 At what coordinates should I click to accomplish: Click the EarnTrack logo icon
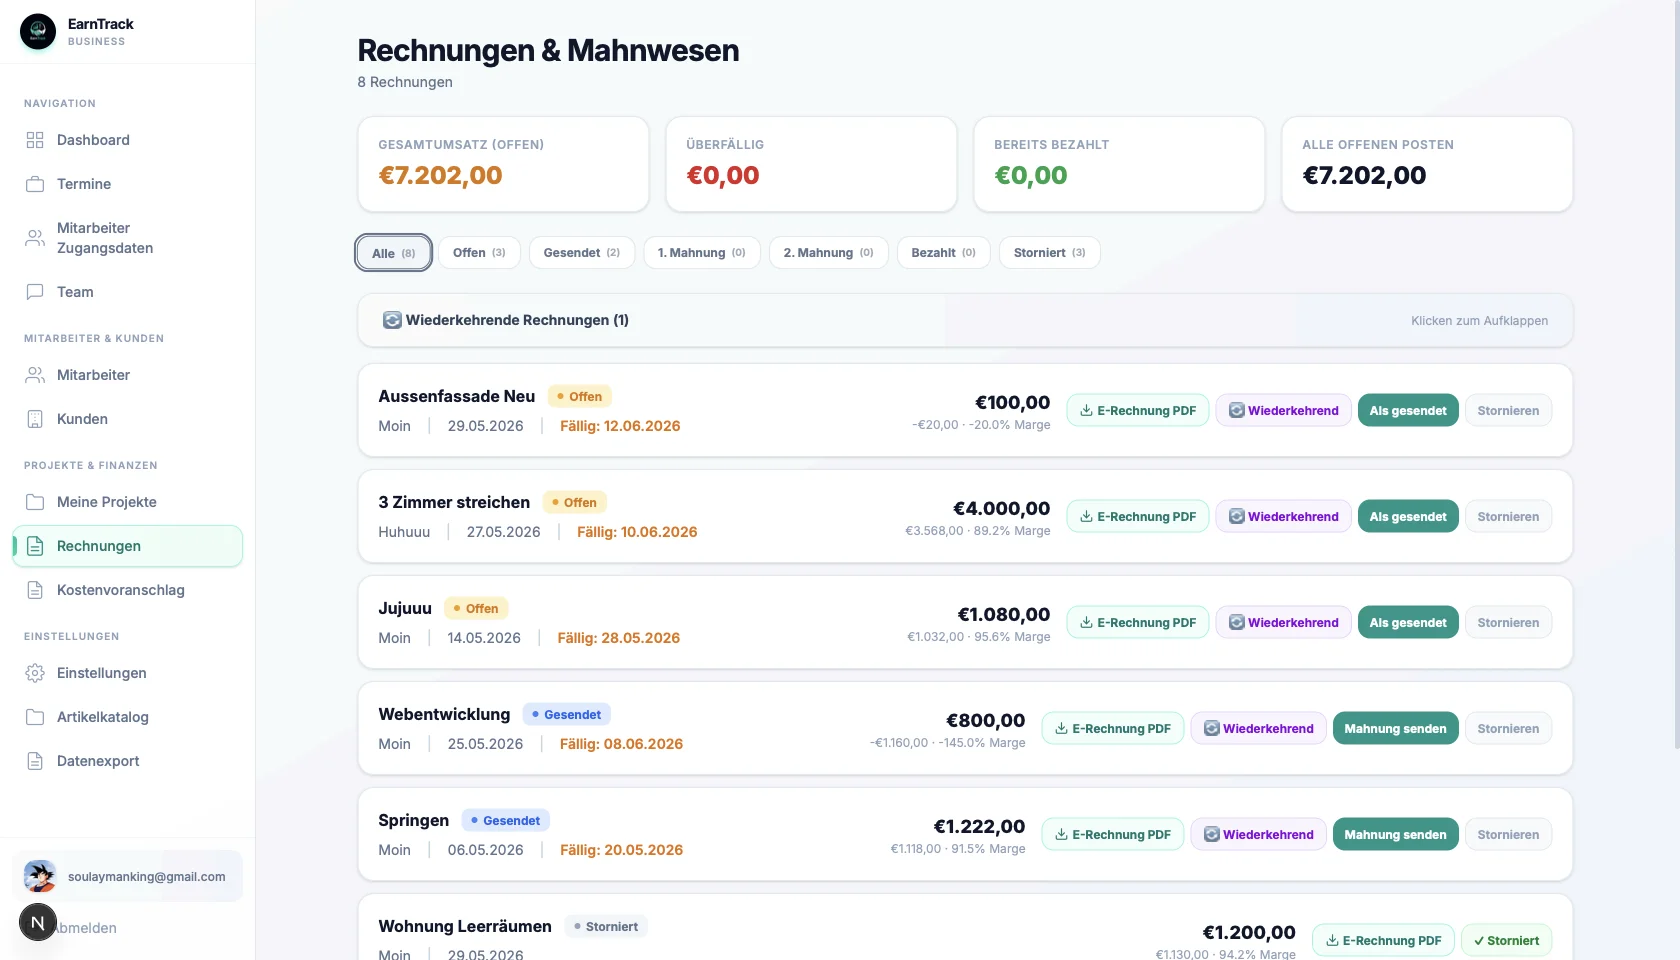(38, 32)
